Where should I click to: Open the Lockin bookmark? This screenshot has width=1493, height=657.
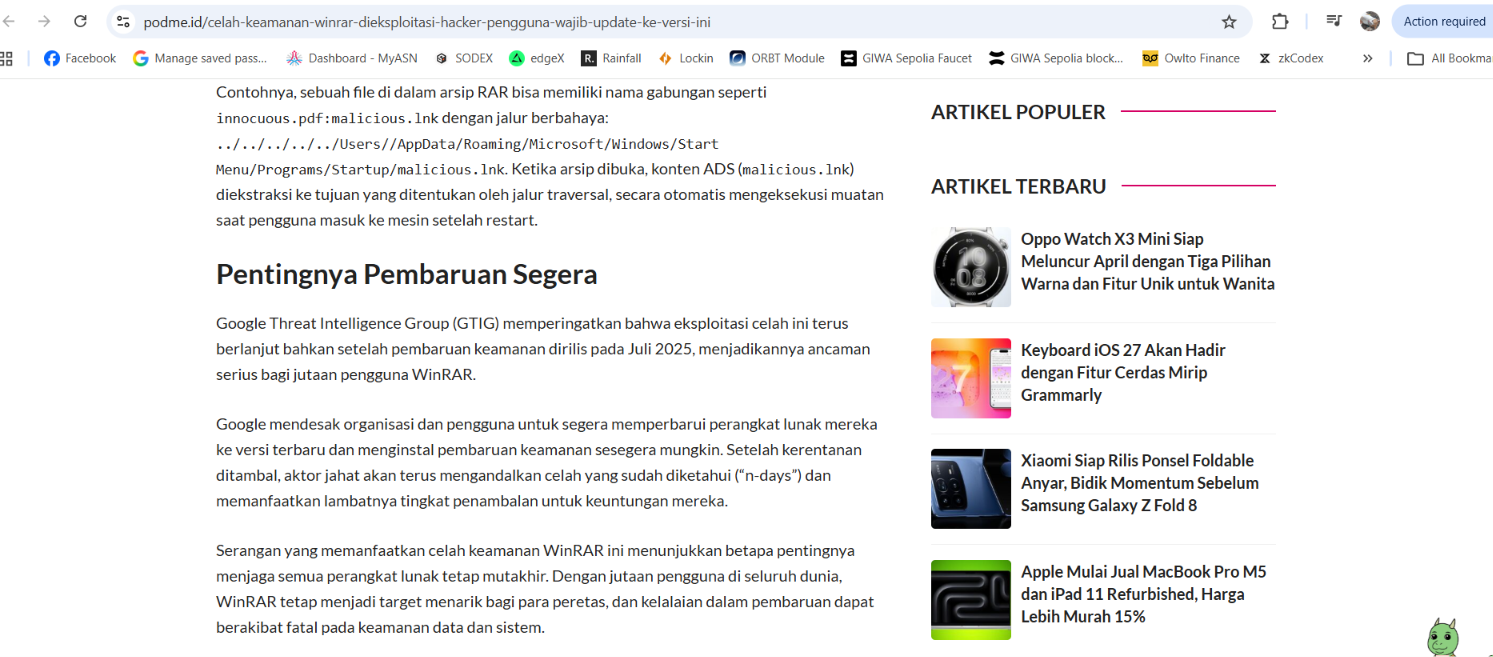686,58
